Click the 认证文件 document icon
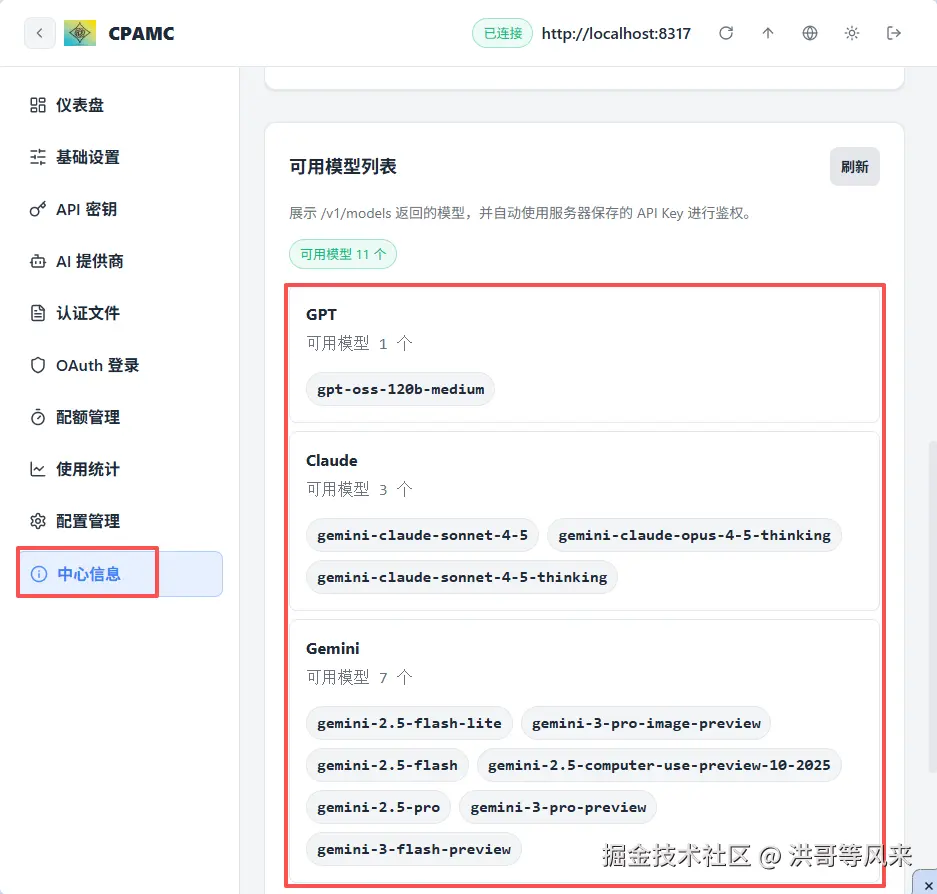The image size is (937, 894). point(37,313)
